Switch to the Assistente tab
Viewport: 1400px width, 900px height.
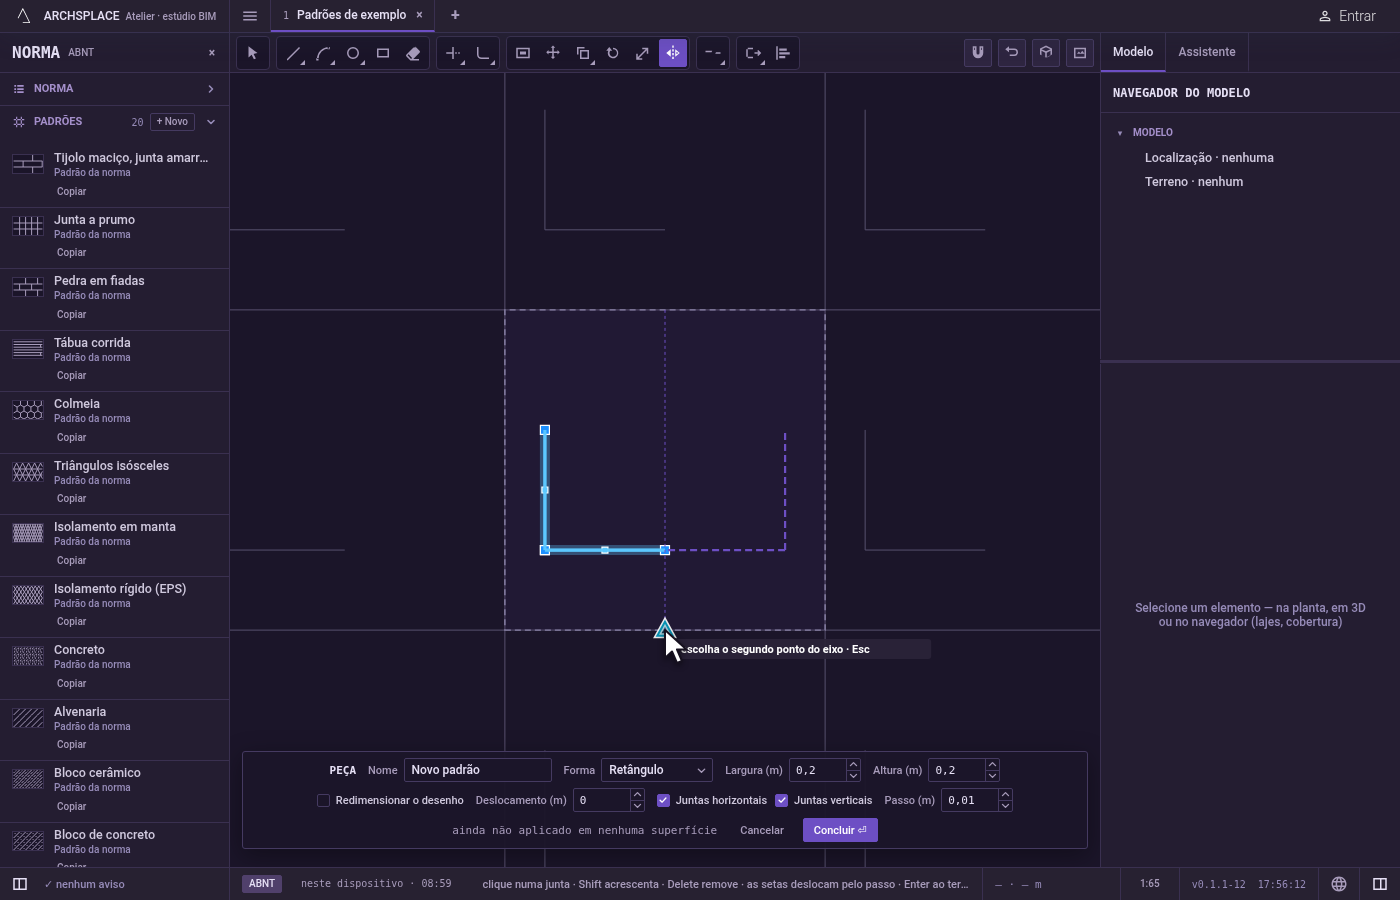[x=1206, y=52]
